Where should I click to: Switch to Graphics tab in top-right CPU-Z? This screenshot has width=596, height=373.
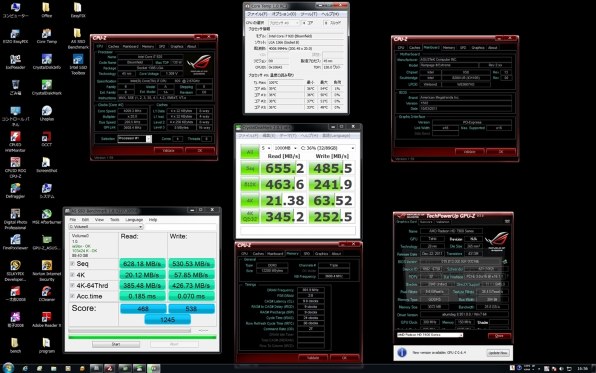[x=478, y=48]
